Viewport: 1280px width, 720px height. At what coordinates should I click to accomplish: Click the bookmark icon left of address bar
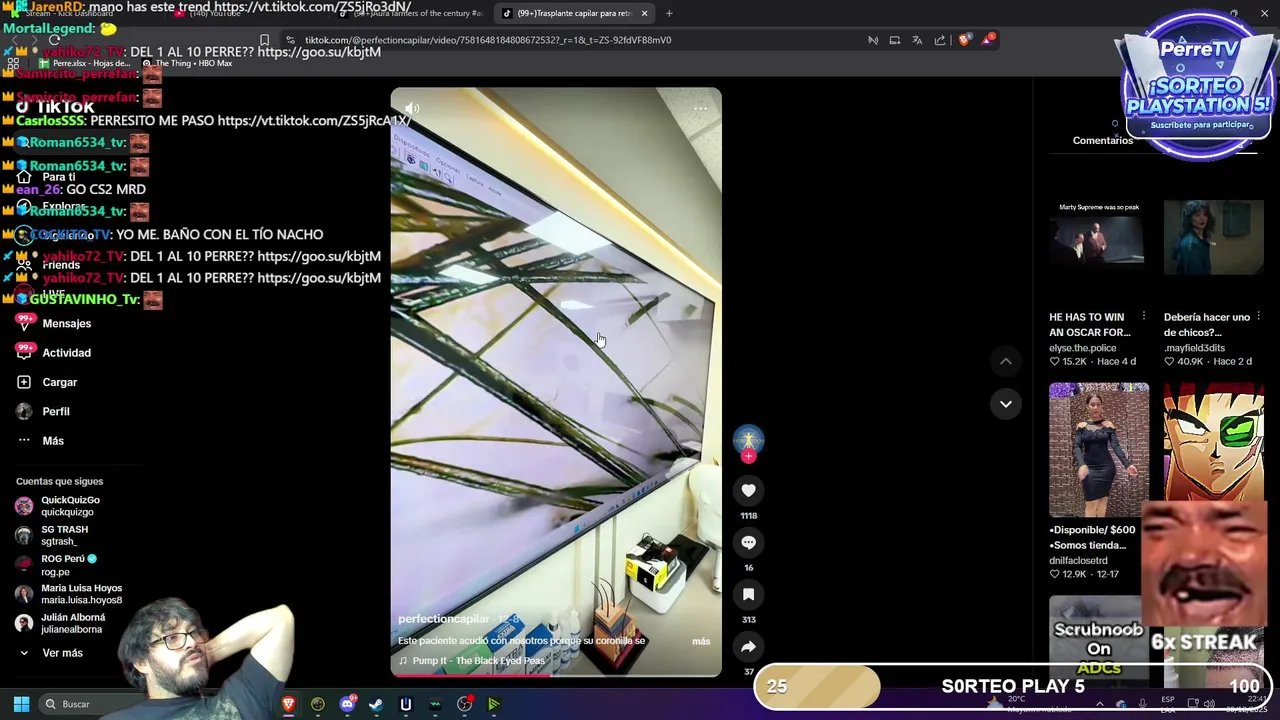264,40
